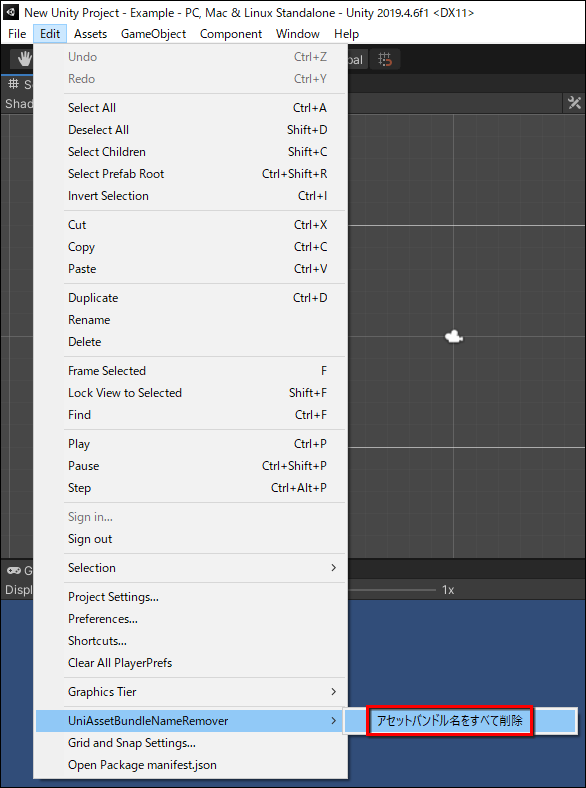586x788 pixels.
Task: Open the Component menu
Action: tap(231, 34)
